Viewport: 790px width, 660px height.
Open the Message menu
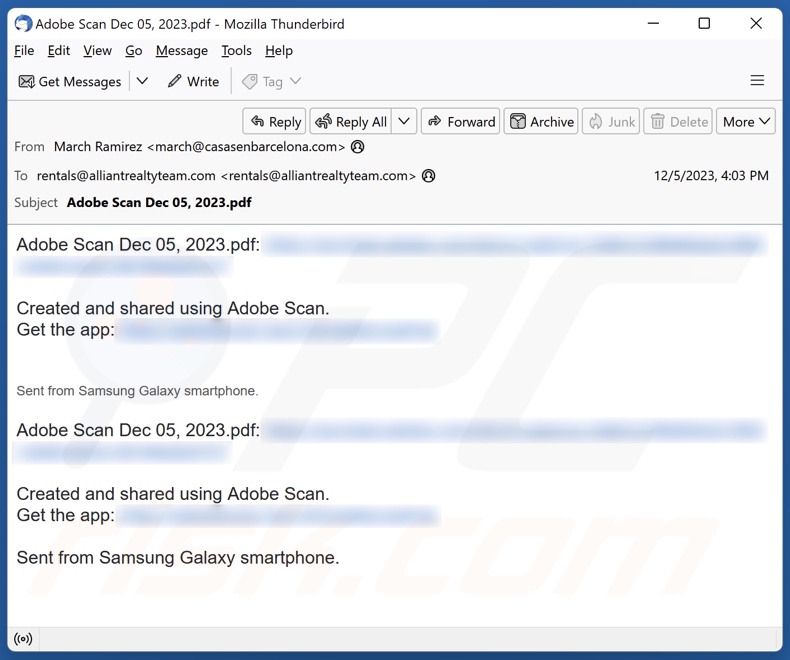click(181, 51)
